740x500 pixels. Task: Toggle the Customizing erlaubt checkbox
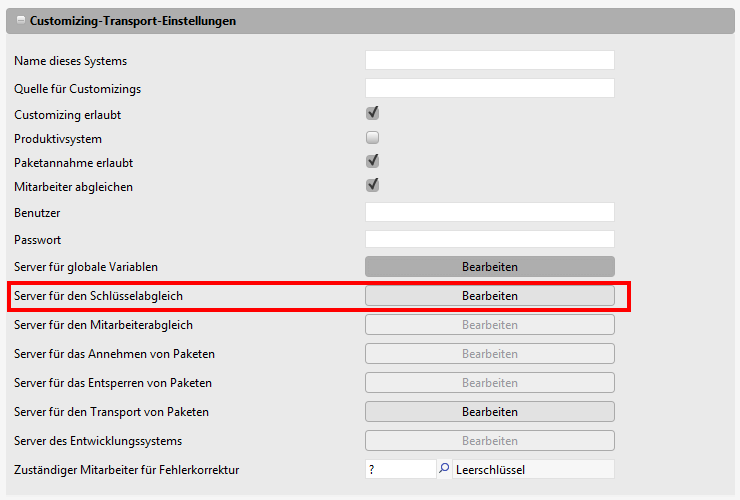coord(372,114)
